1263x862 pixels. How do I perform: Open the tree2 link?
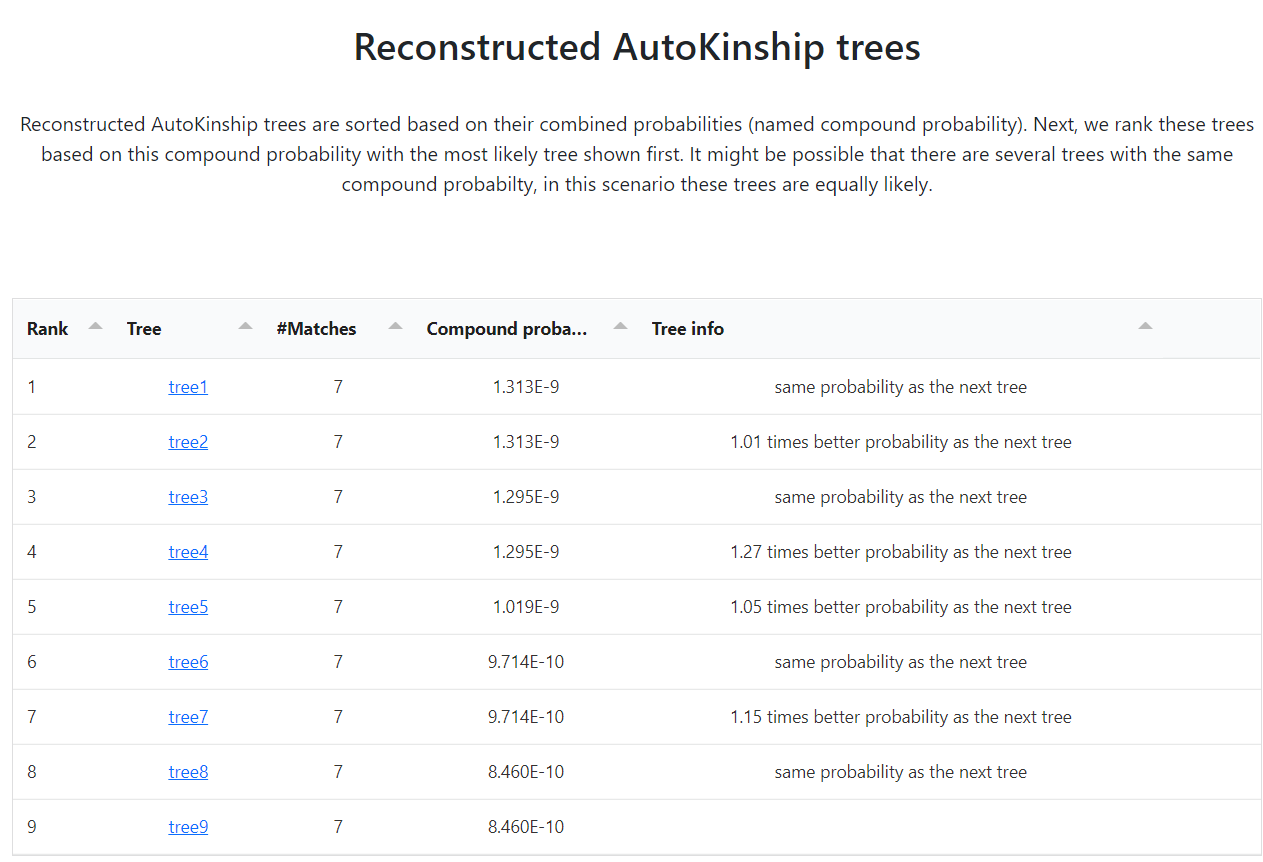pos(188,442)
